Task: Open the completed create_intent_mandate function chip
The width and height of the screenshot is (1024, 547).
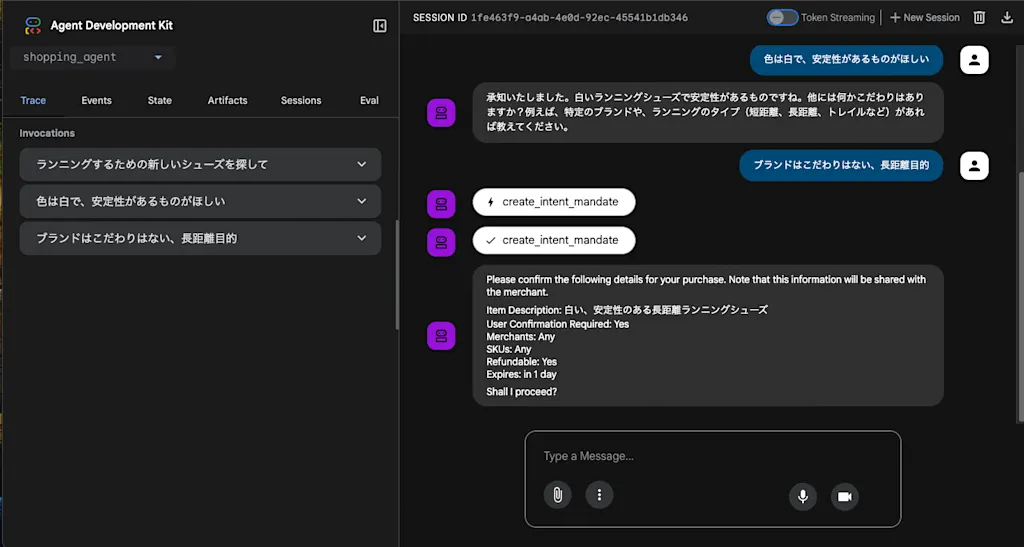Action: pos(554,240)
